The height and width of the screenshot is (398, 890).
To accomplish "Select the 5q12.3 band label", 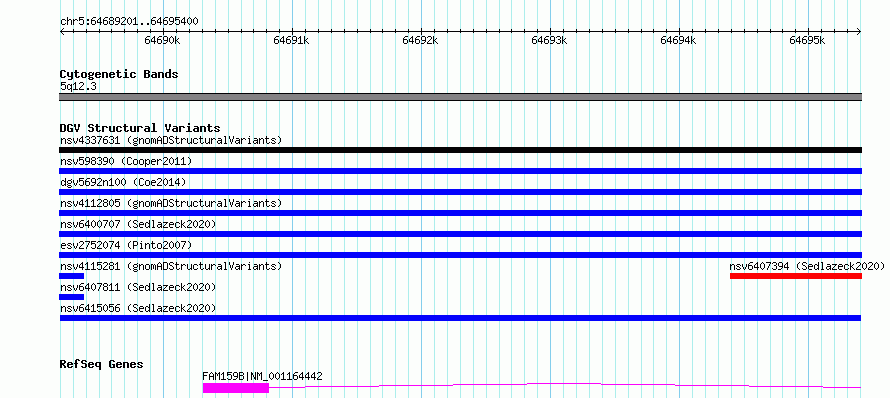I will tap(78, 86).
